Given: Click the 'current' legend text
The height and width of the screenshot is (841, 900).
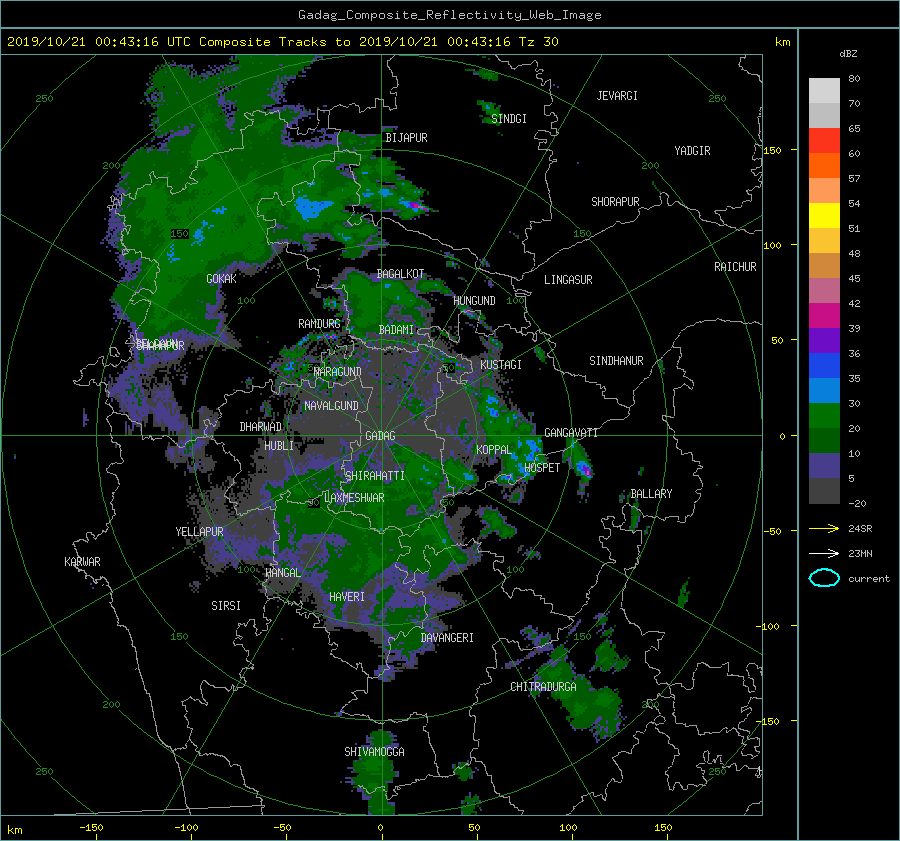Looking at the screenshot, I should [869, 579].
